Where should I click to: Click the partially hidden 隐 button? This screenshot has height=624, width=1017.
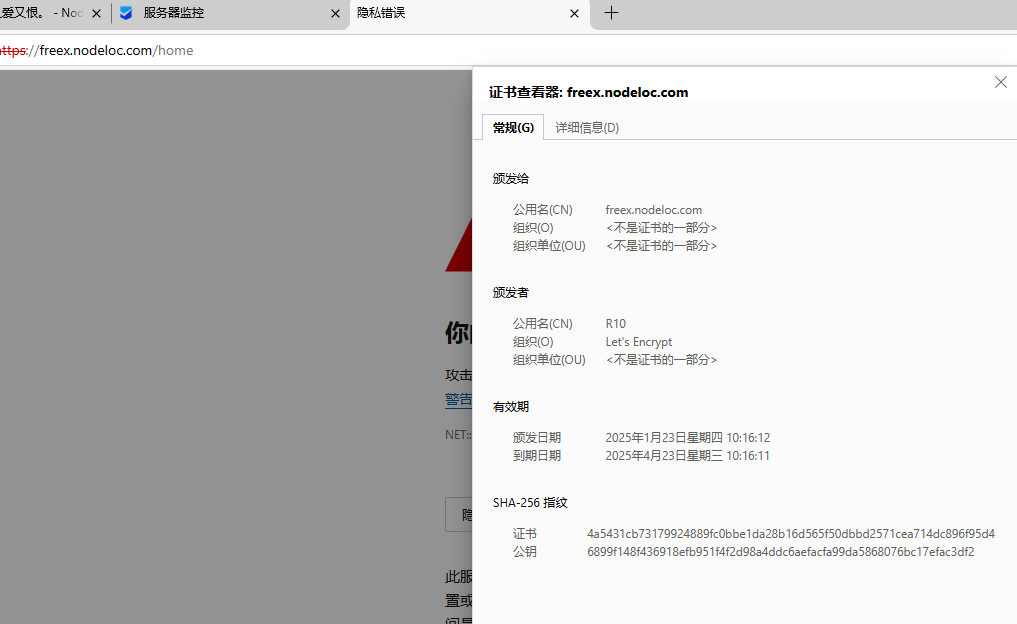(459, 515)
